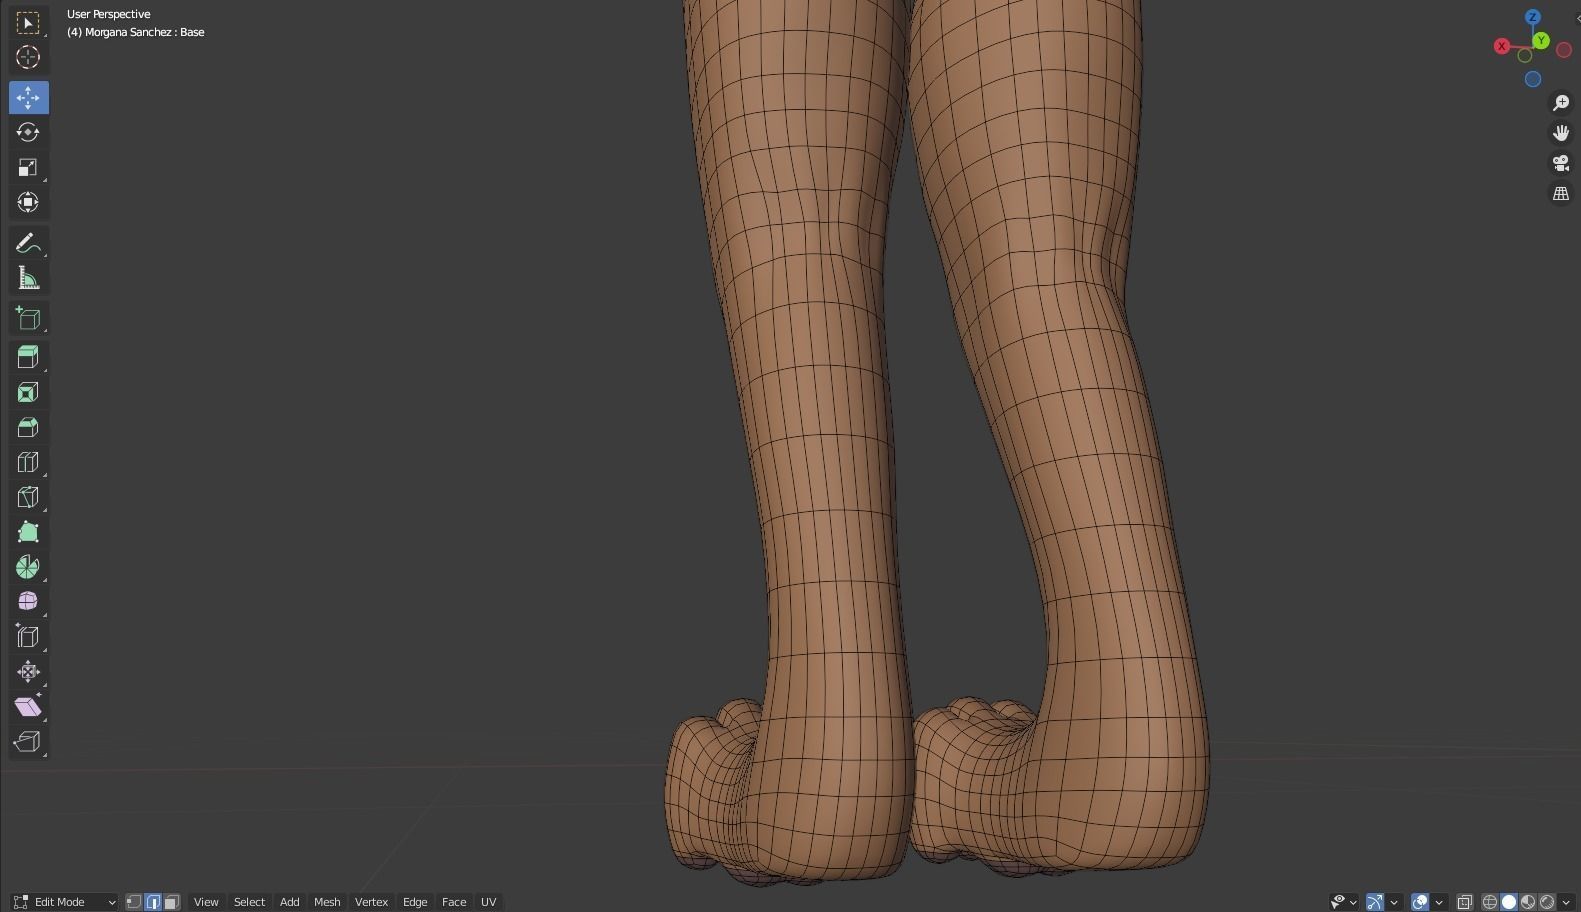The width and height of the screenshot is (1581, 912).
Task: Click the 'Morgana Sanchez : Base' object label
Action: coord(144,32)
